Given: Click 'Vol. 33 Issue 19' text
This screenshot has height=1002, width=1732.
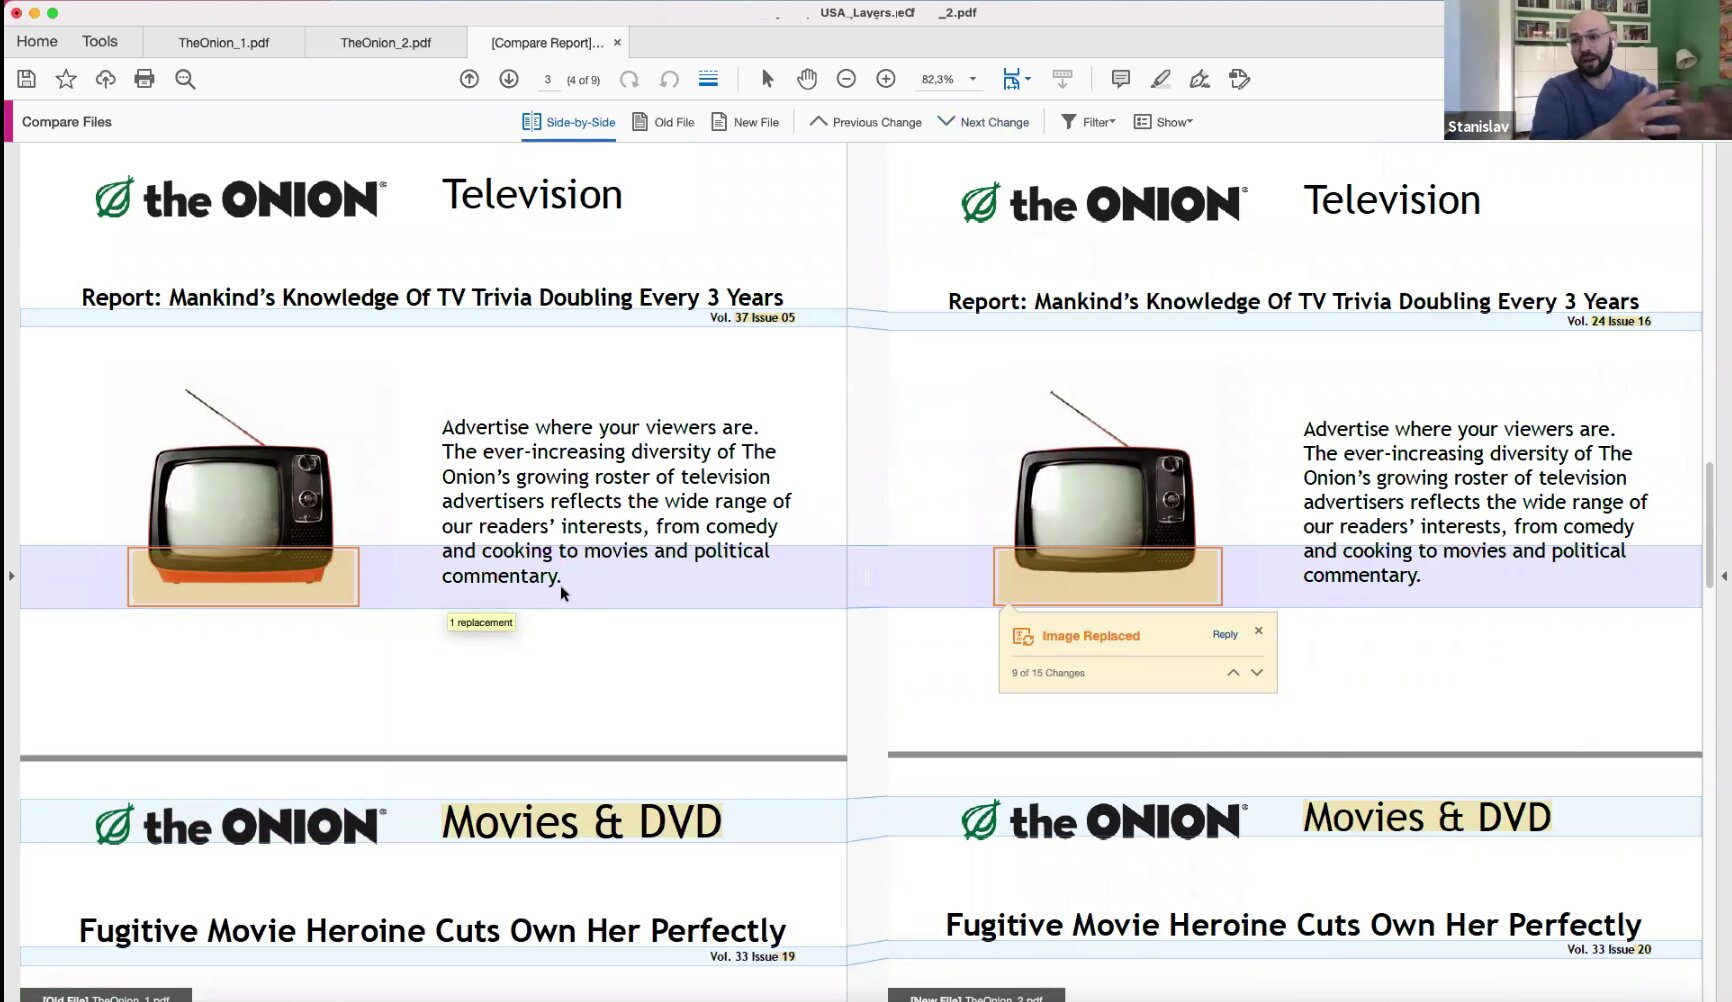Looking at the screenshot, I should 752,957.
